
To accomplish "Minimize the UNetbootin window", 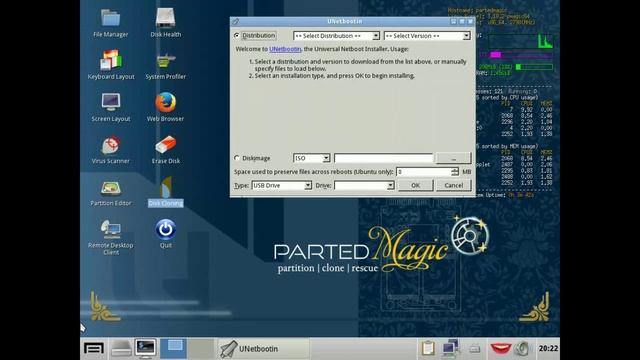I will tap(453, 21).
